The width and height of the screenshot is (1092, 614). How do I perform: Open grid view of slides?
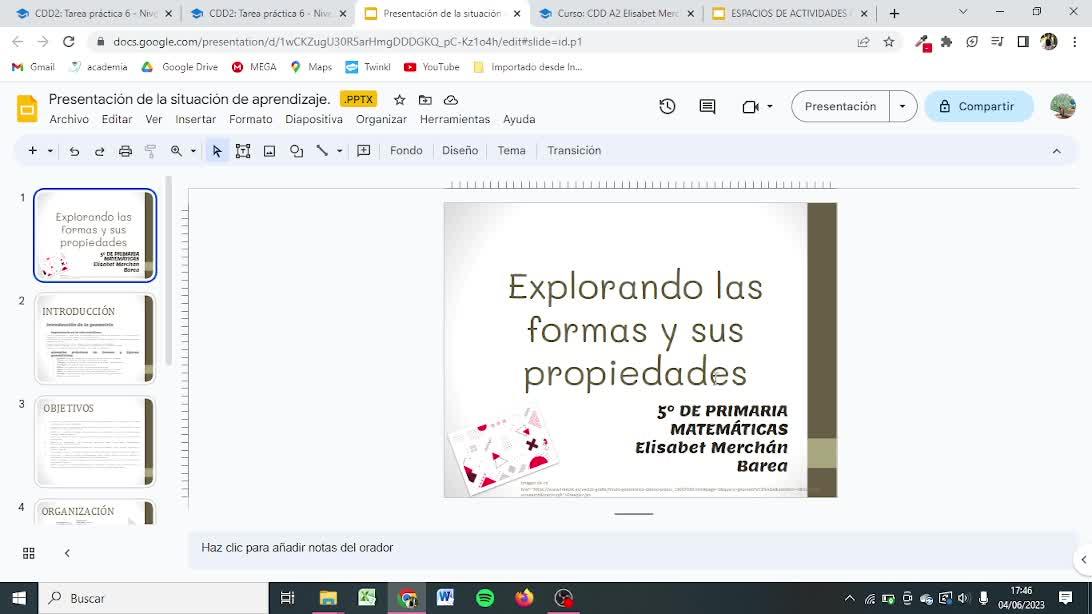[29, 553]
